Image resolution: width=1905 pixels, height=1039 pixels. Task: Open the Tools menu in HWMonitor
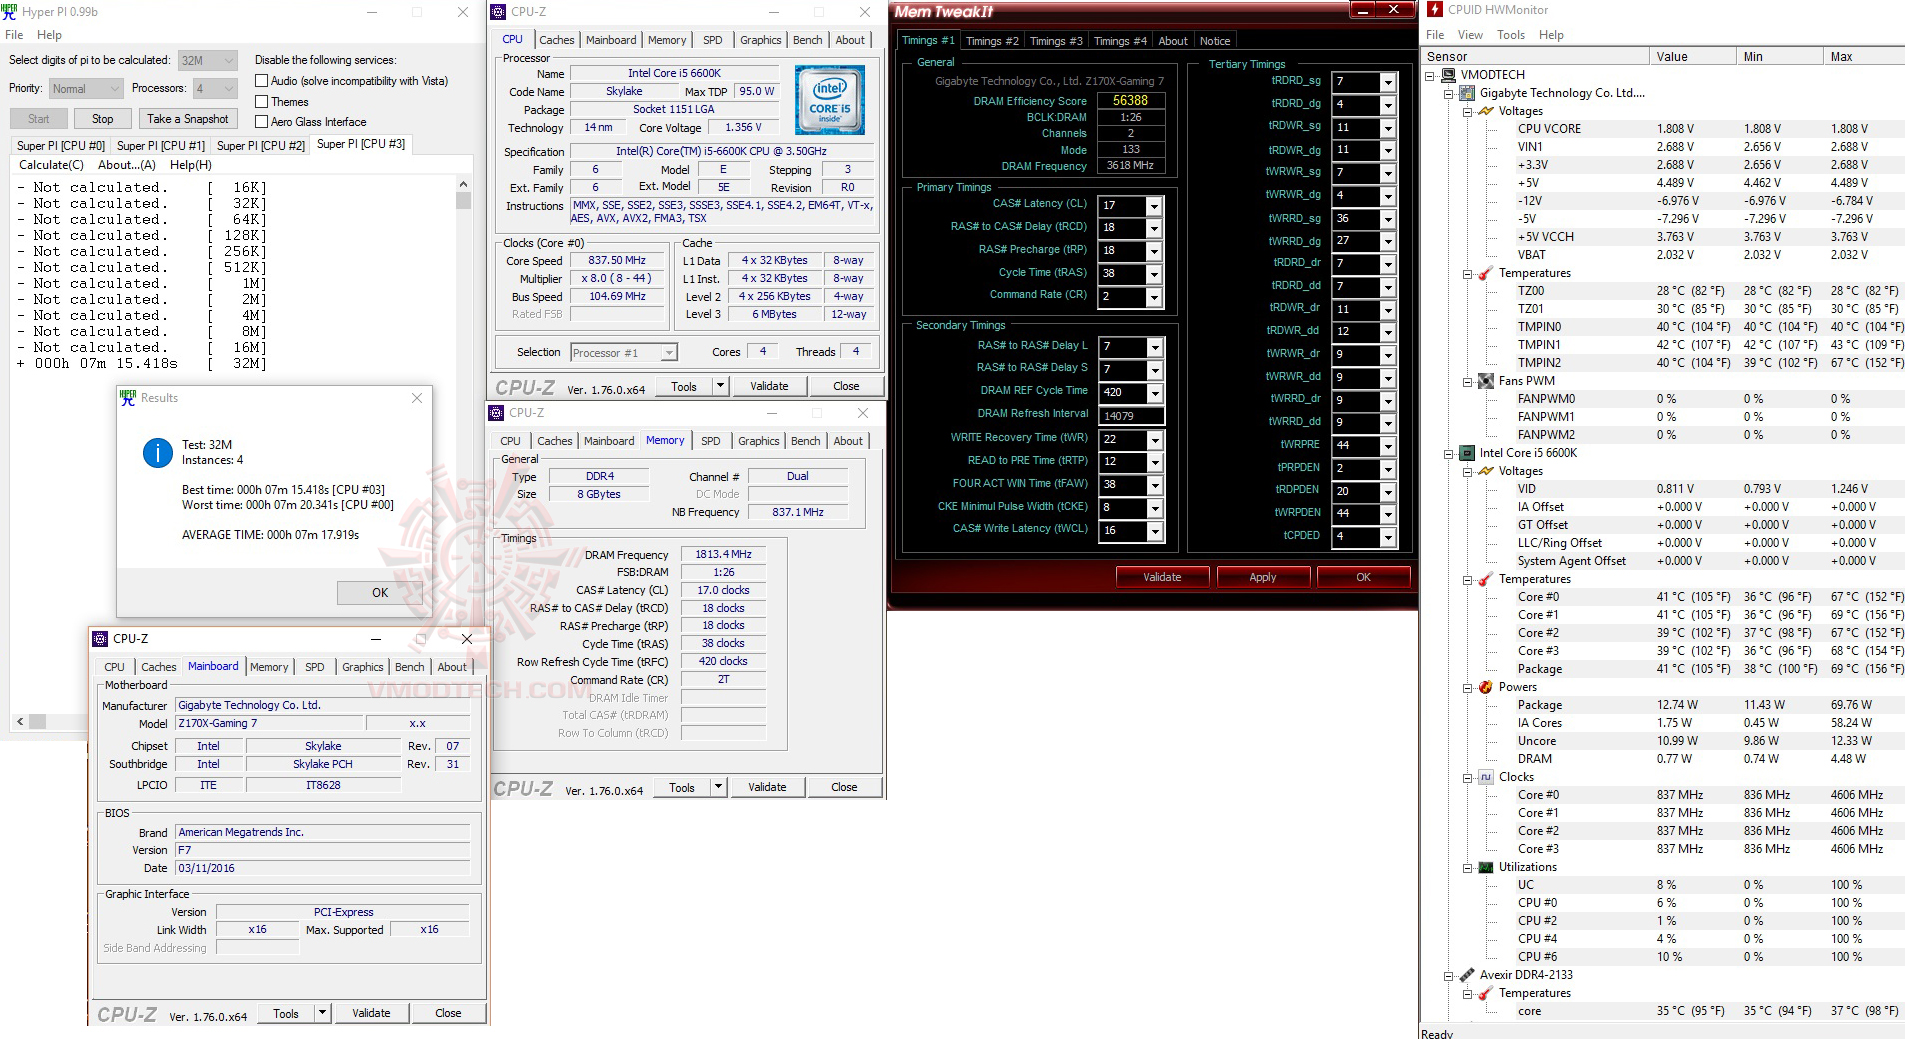tap(1511, 35)
